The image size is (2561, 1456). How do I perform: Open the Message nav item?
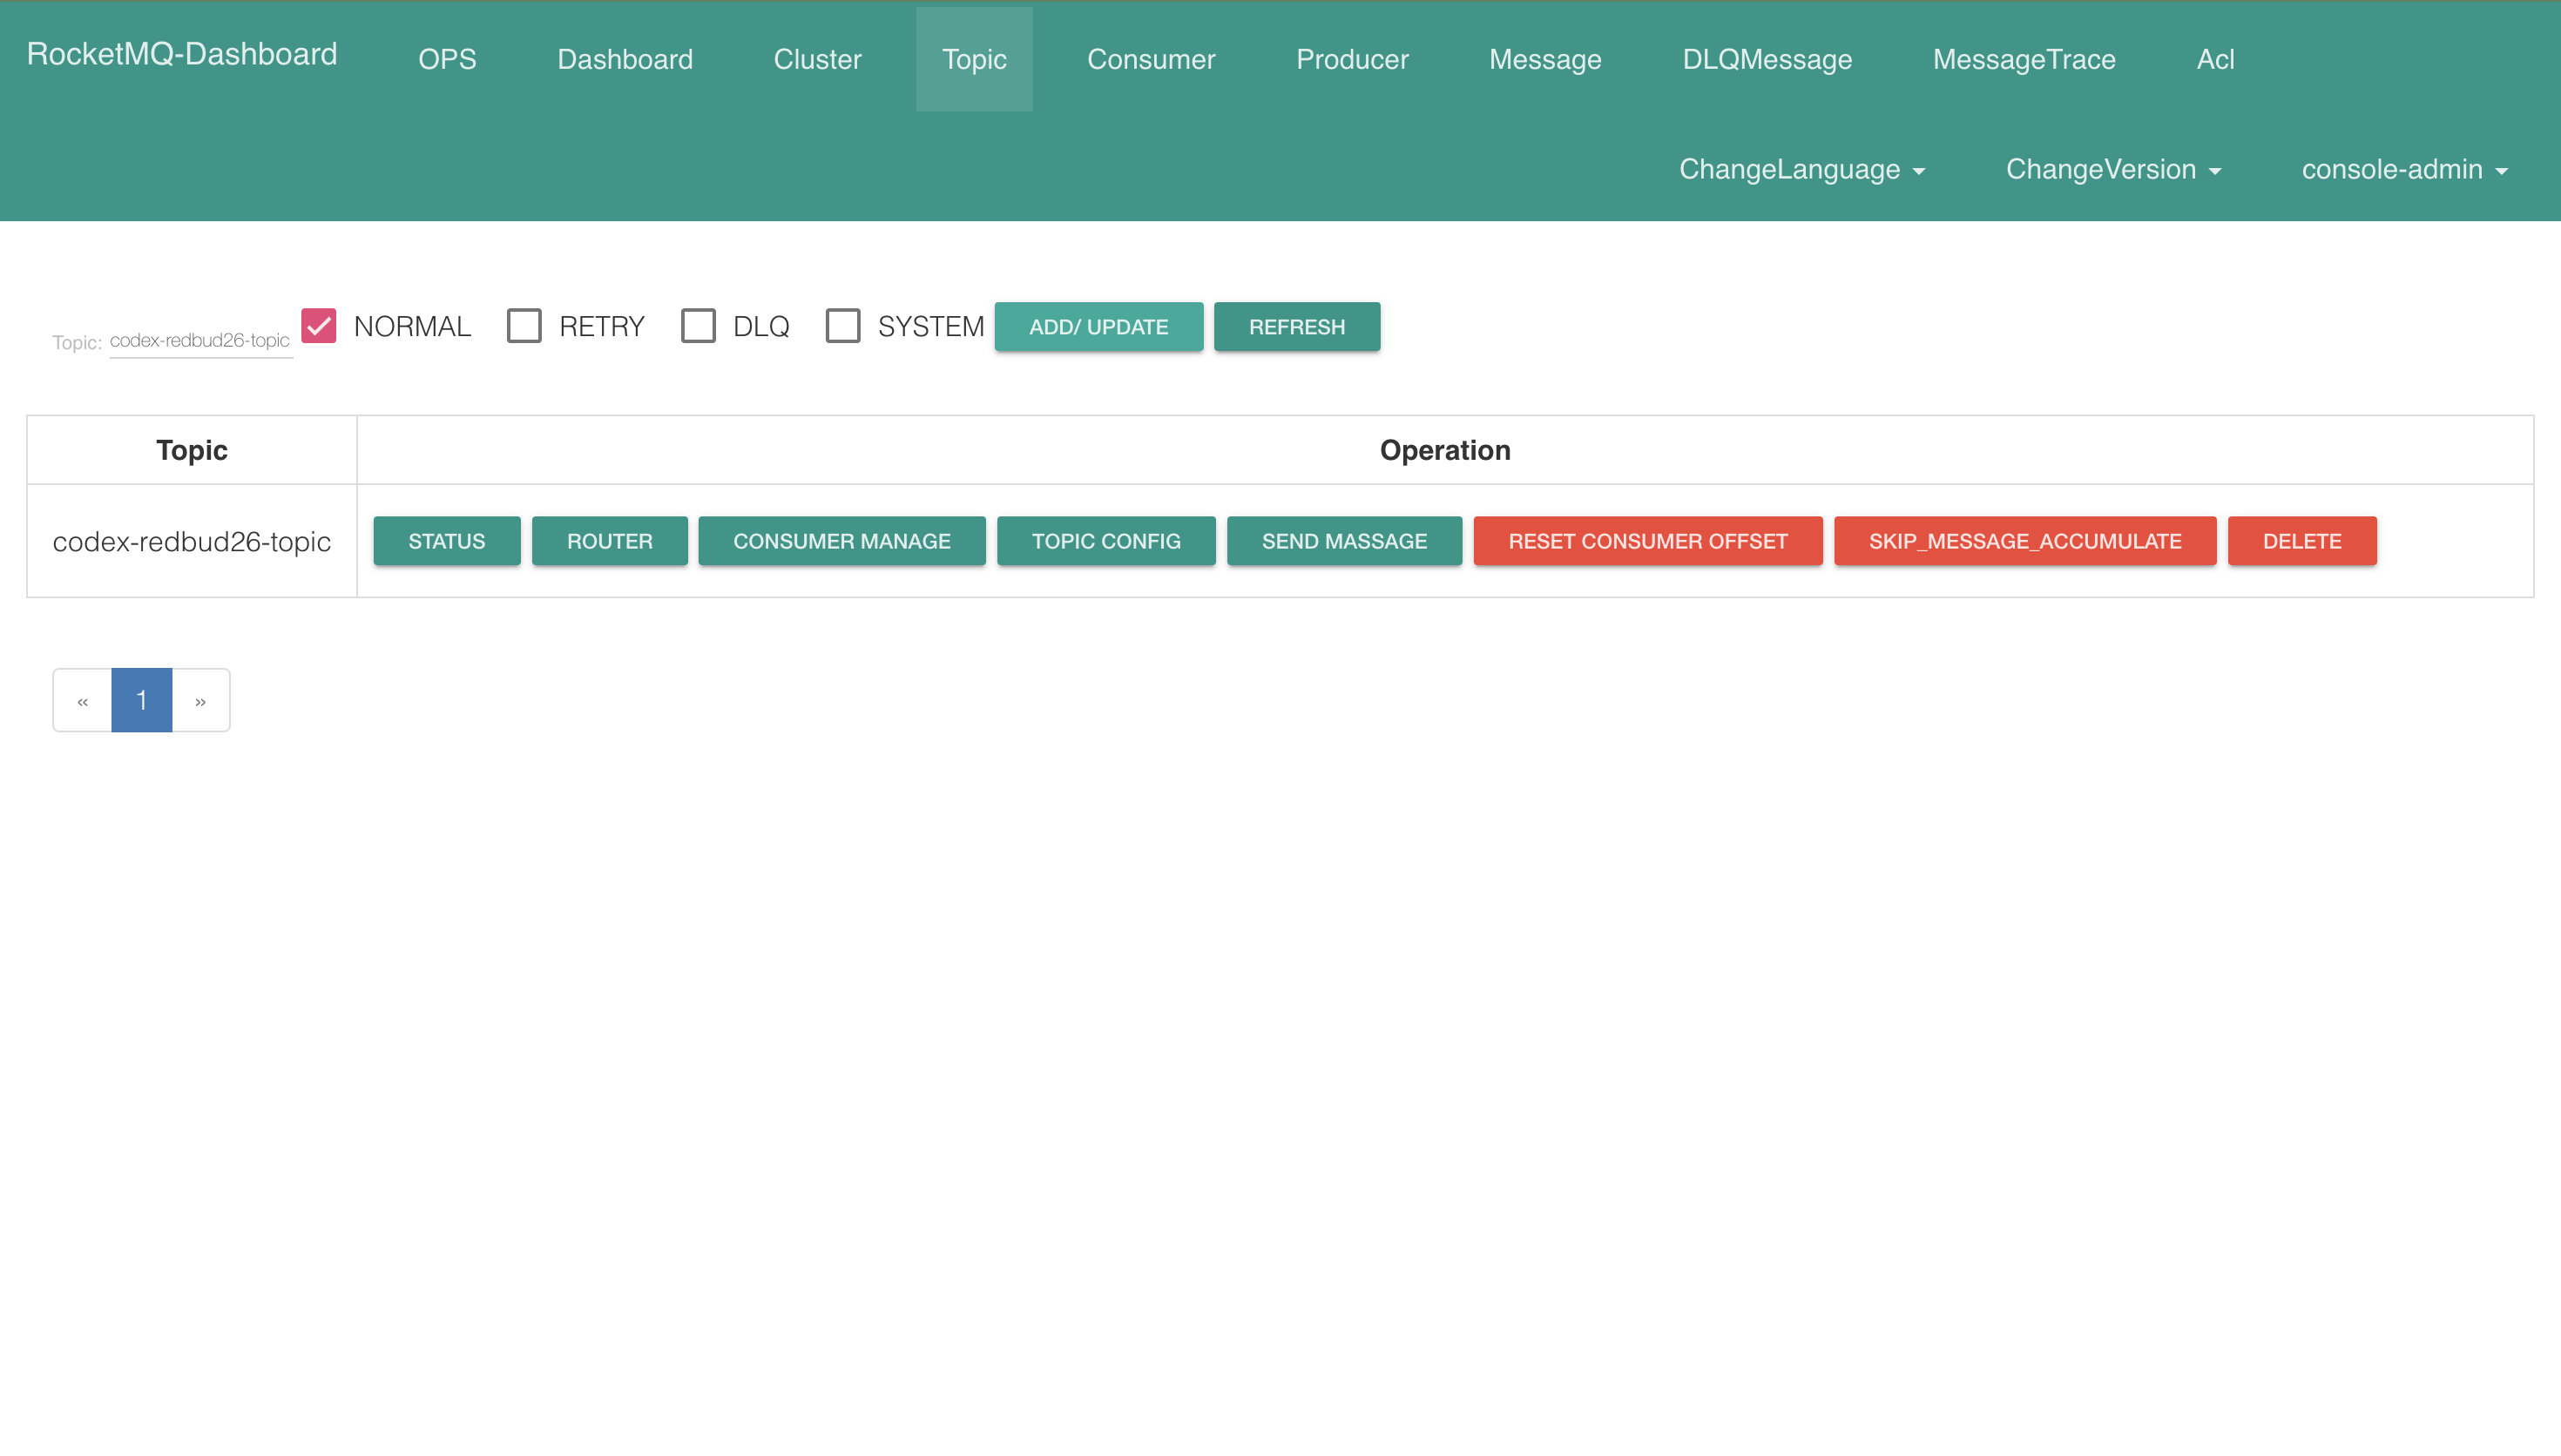[x=1545, y=59]
